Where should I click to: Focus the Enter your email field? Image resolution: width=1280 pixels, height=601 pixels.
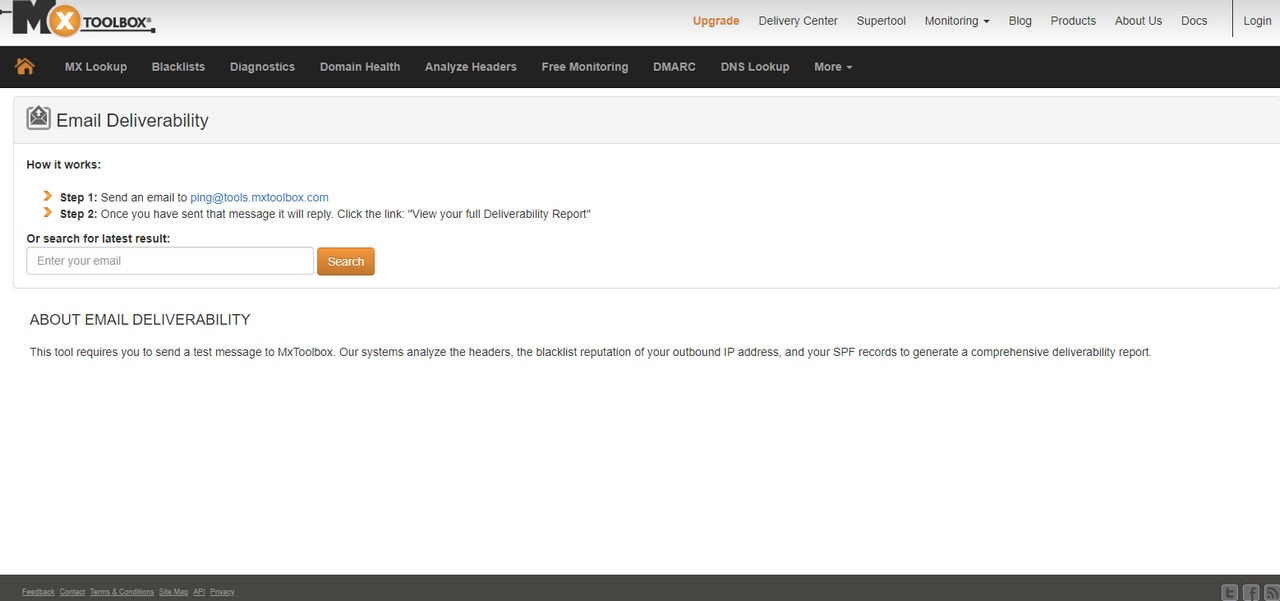[170, 261]
